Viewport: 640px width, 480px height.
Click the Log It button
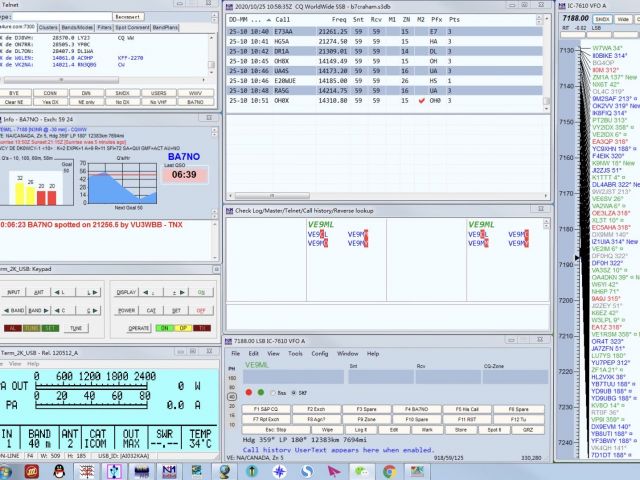pyautogui.click(x=361, y=430)
